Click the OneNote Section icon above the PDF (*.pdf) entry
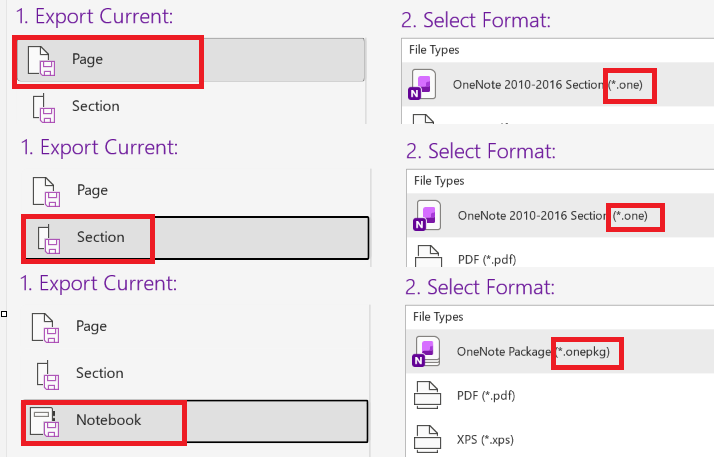Viewport: 714px width, 457px height. pos(427,216)
